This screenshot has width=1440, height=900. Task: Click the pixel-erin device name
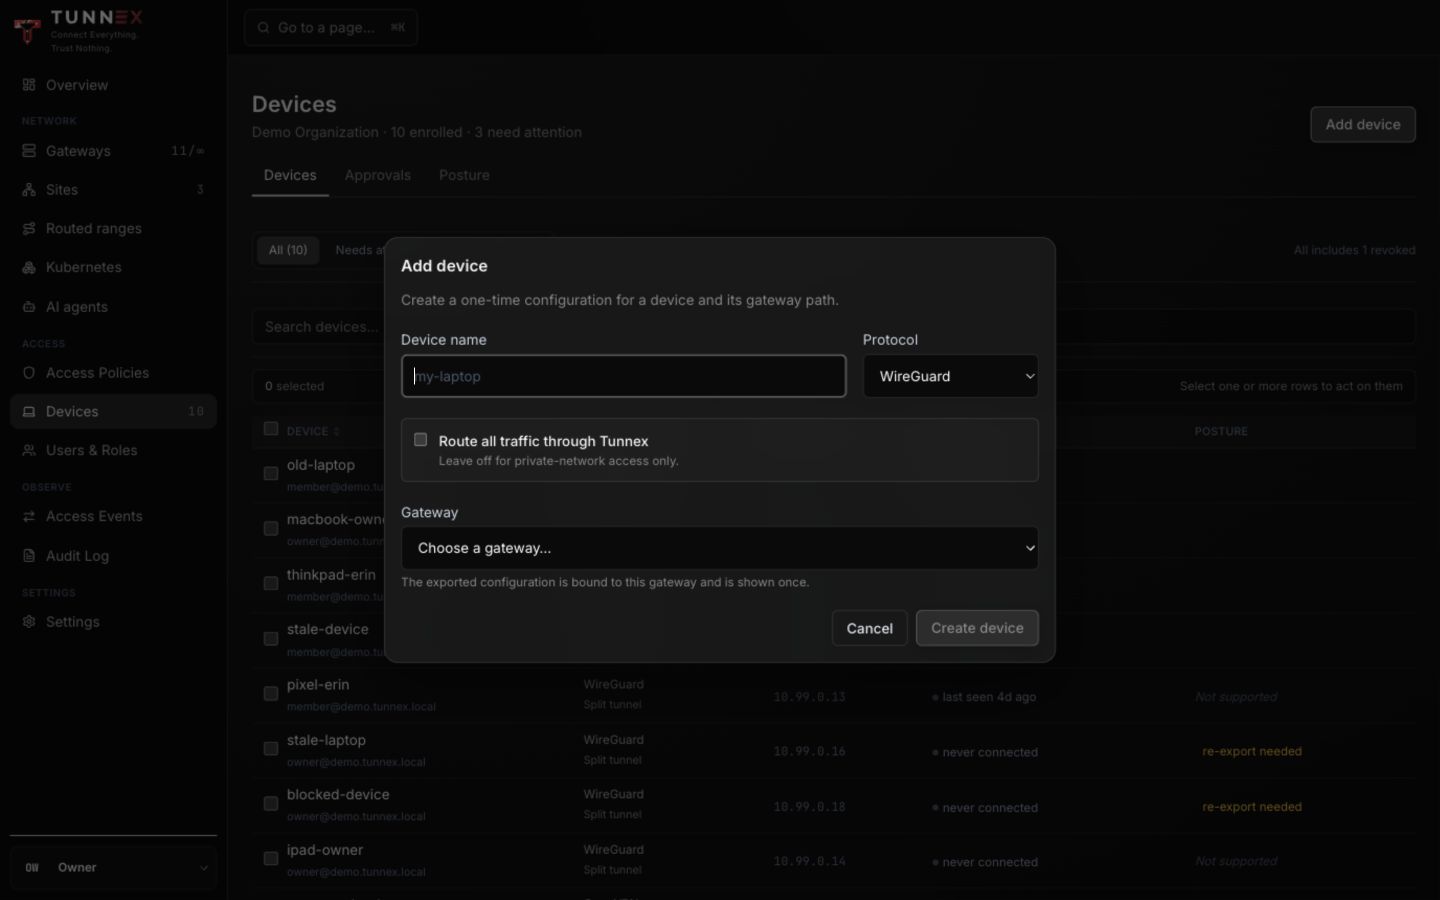point(318,685)
